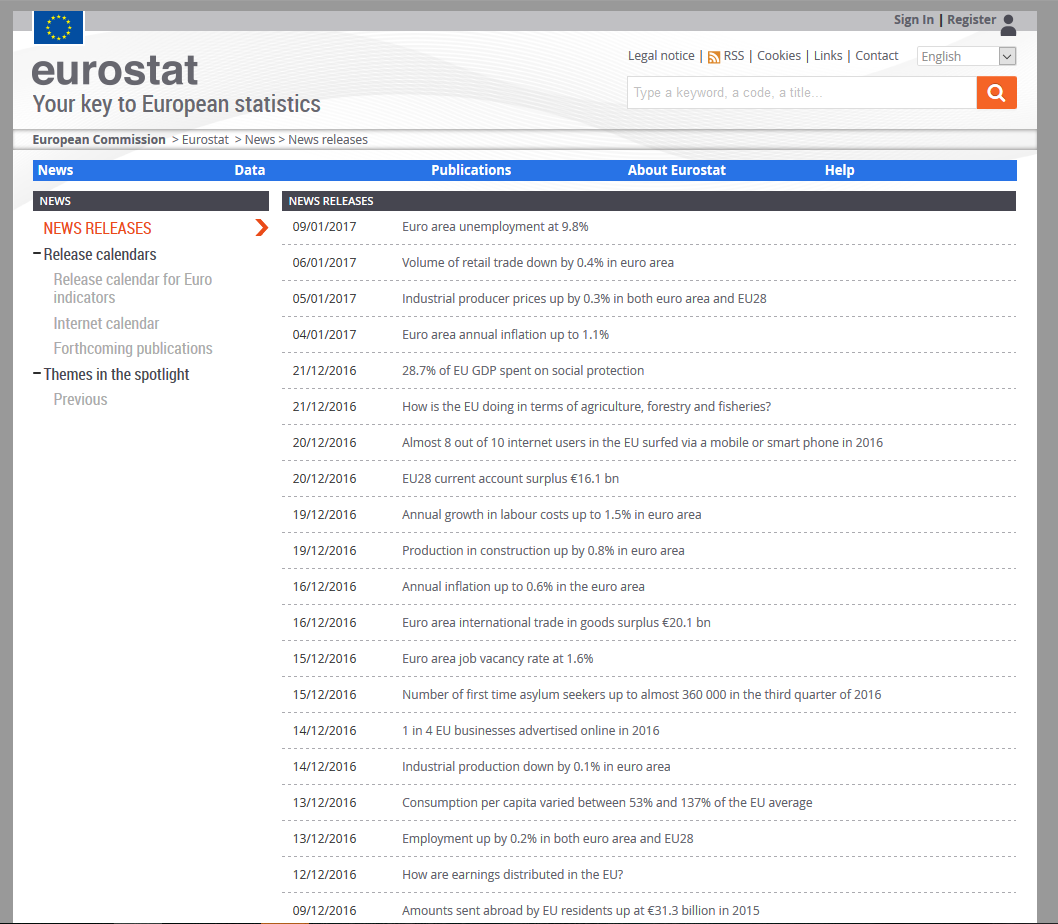Open 'Volume of retail trade down by 0.4%' release
The image size is (1058, 924).
point(538,263)
